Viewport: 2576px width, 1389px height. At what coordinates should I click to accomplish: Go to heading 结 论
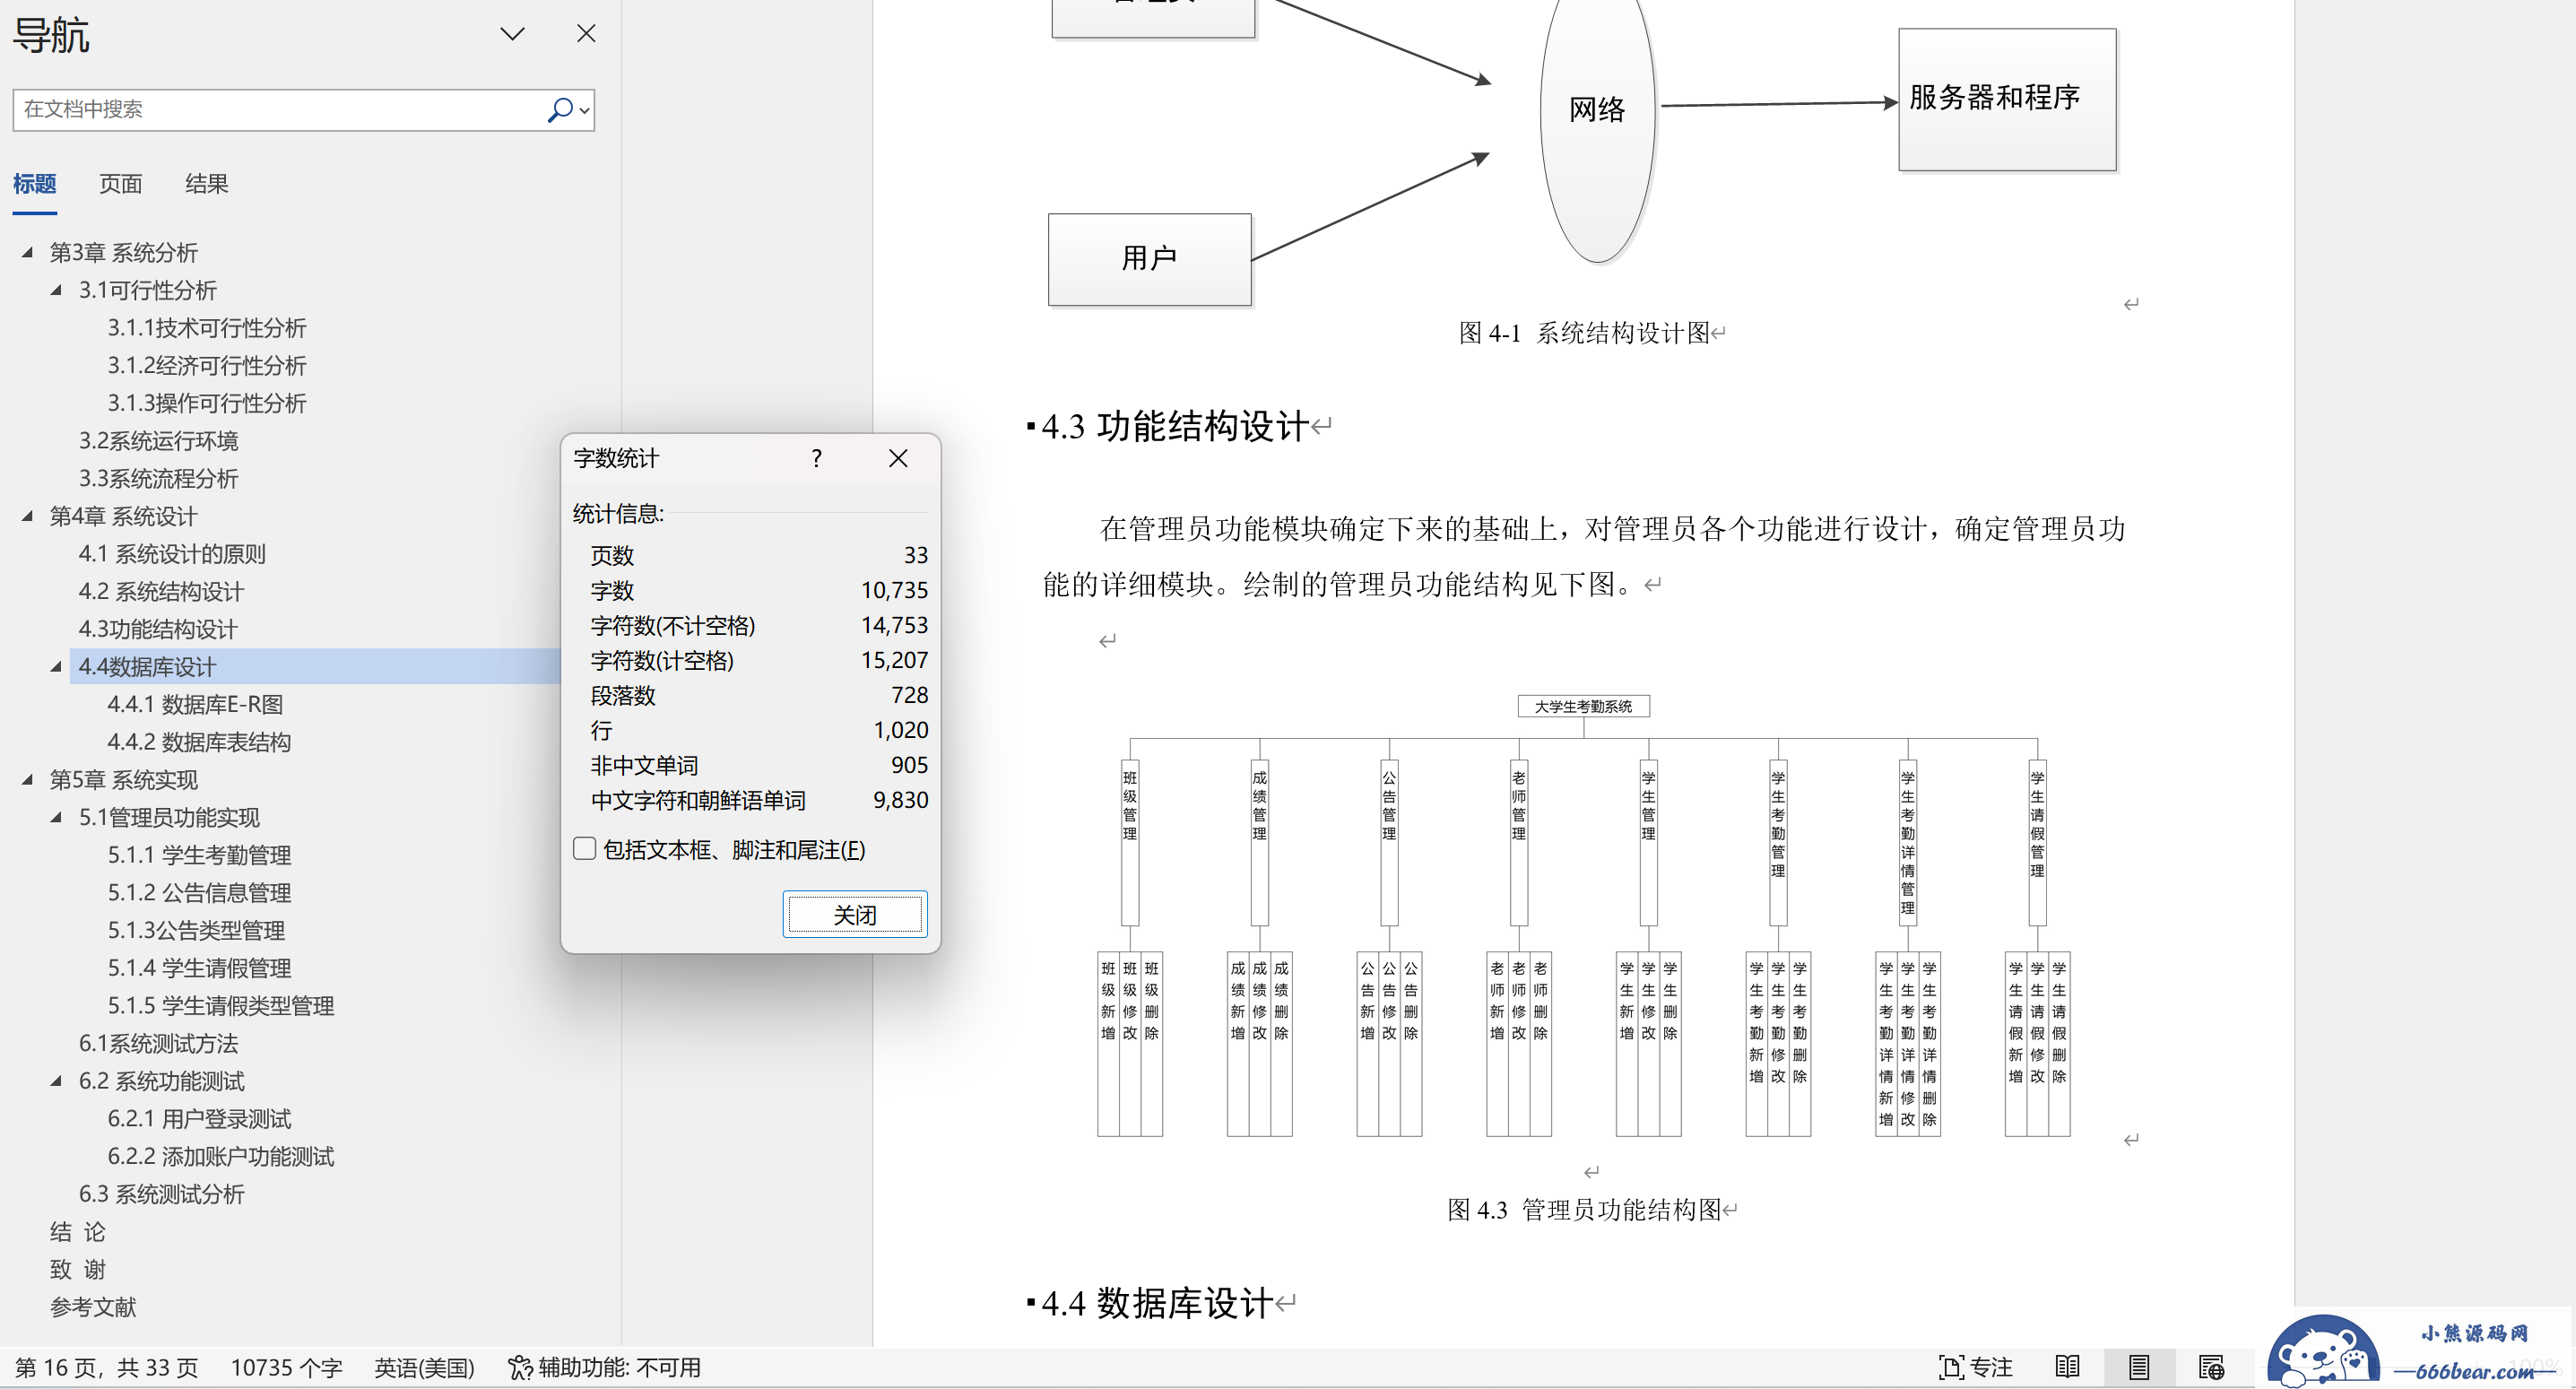[x=77, y=1232]
